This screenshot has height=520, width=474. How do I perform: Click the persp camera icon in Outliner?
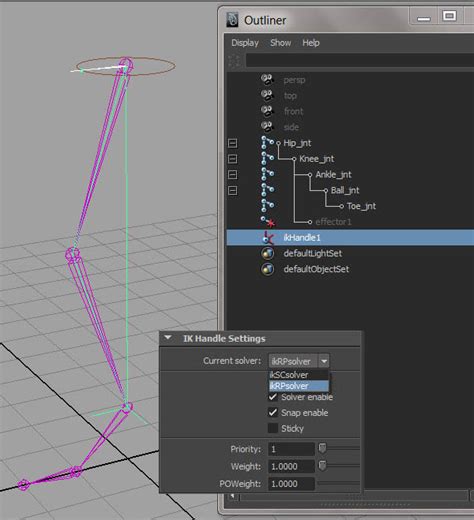click(x=267, y=80)
